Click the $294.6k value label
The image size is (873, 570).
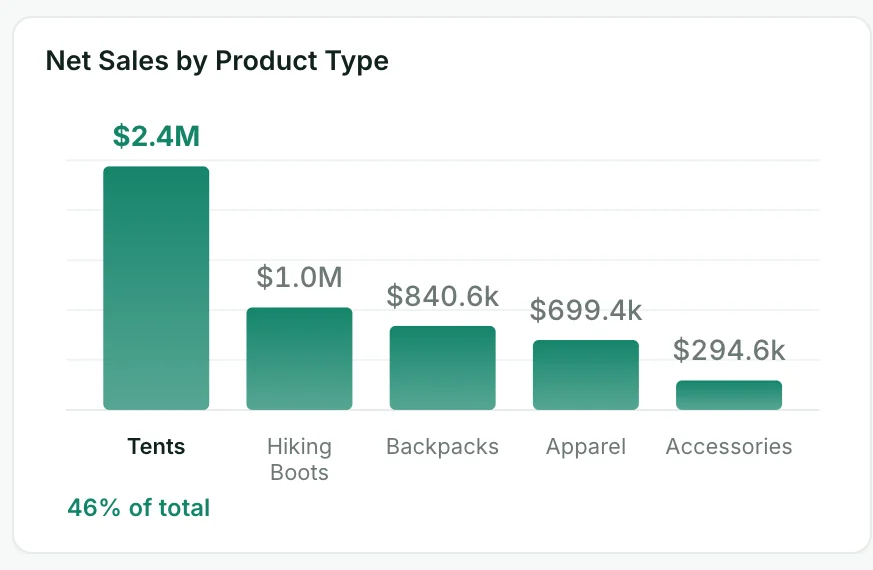(729, 350)
